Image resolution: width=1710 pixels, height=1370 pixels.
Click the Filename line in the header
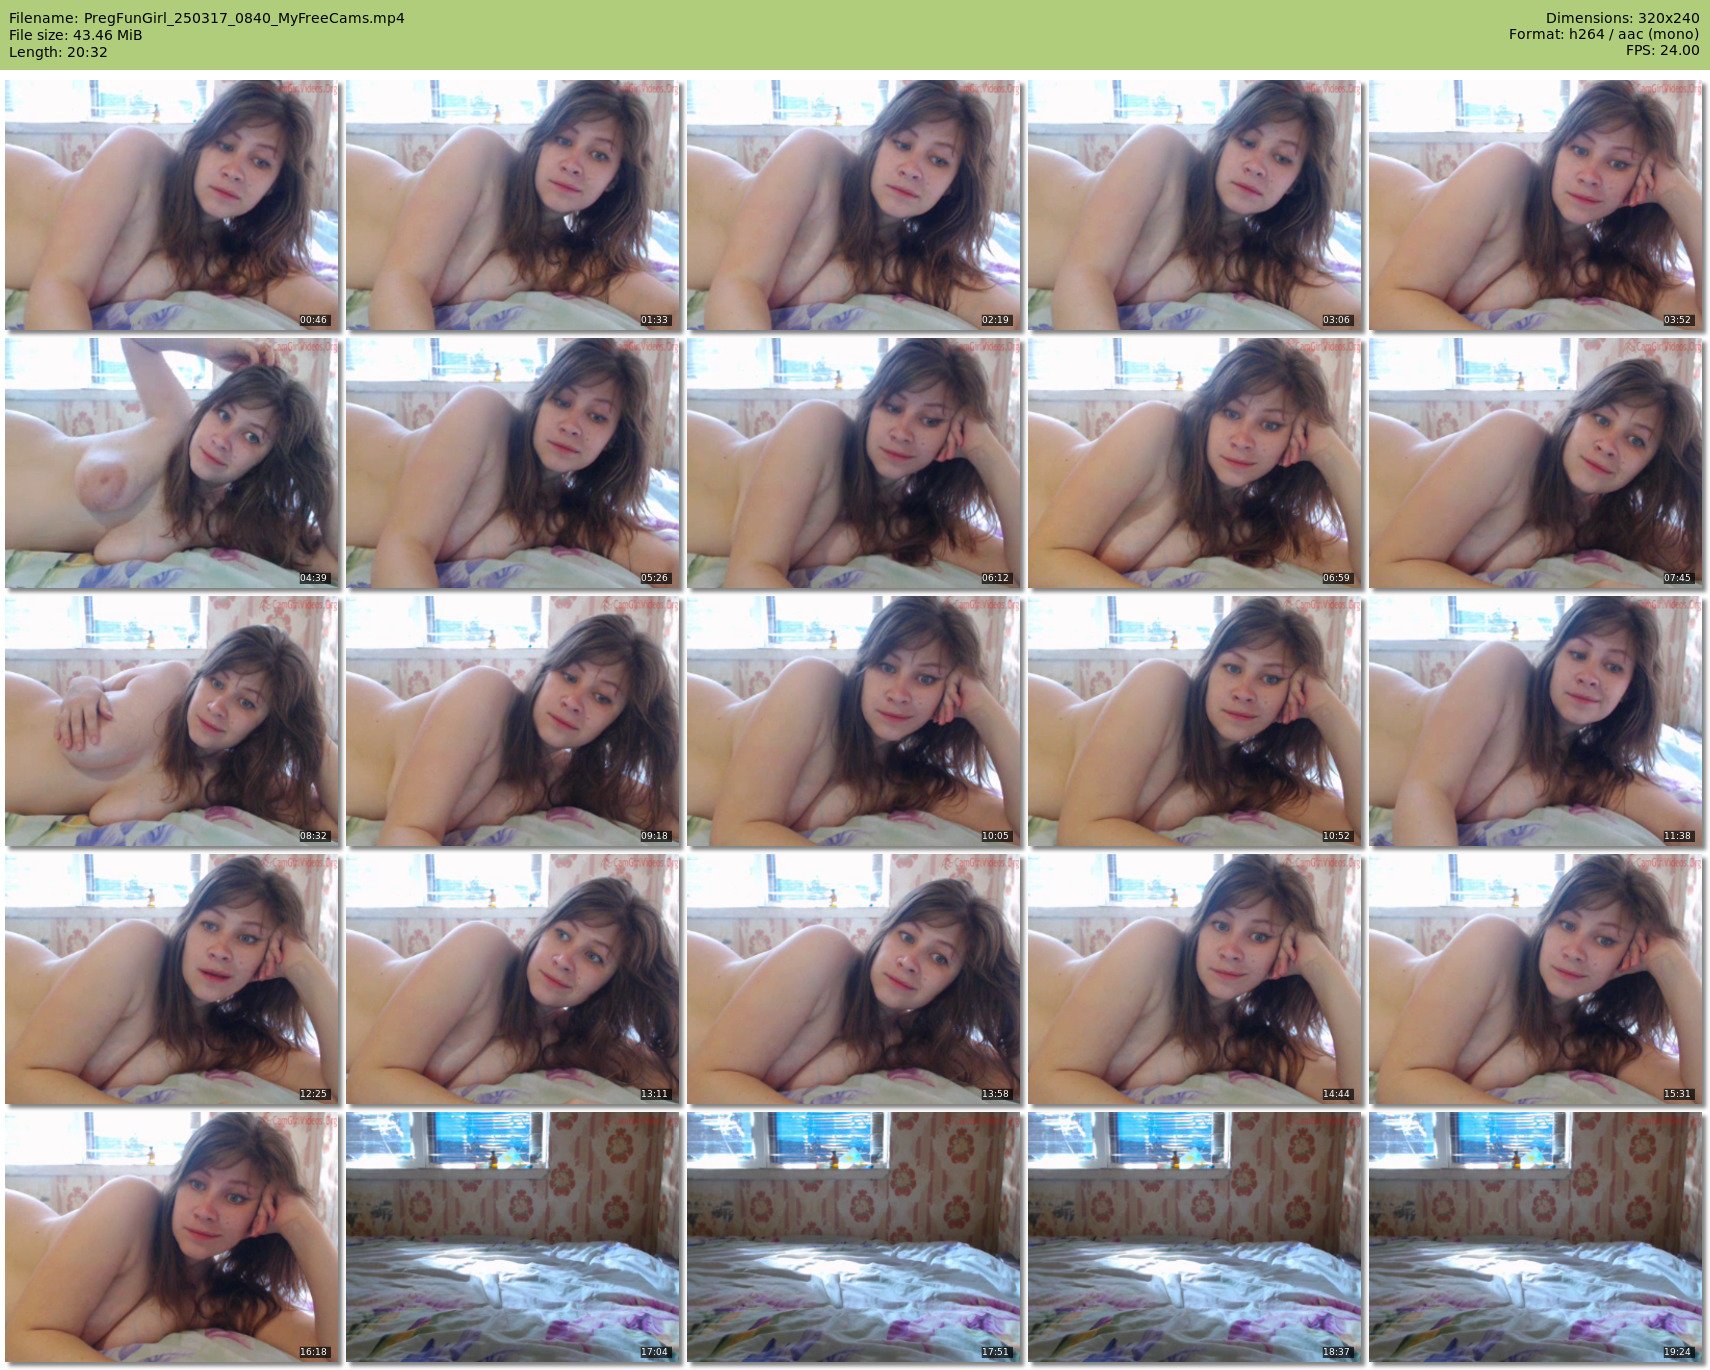[x=207, y=18]
